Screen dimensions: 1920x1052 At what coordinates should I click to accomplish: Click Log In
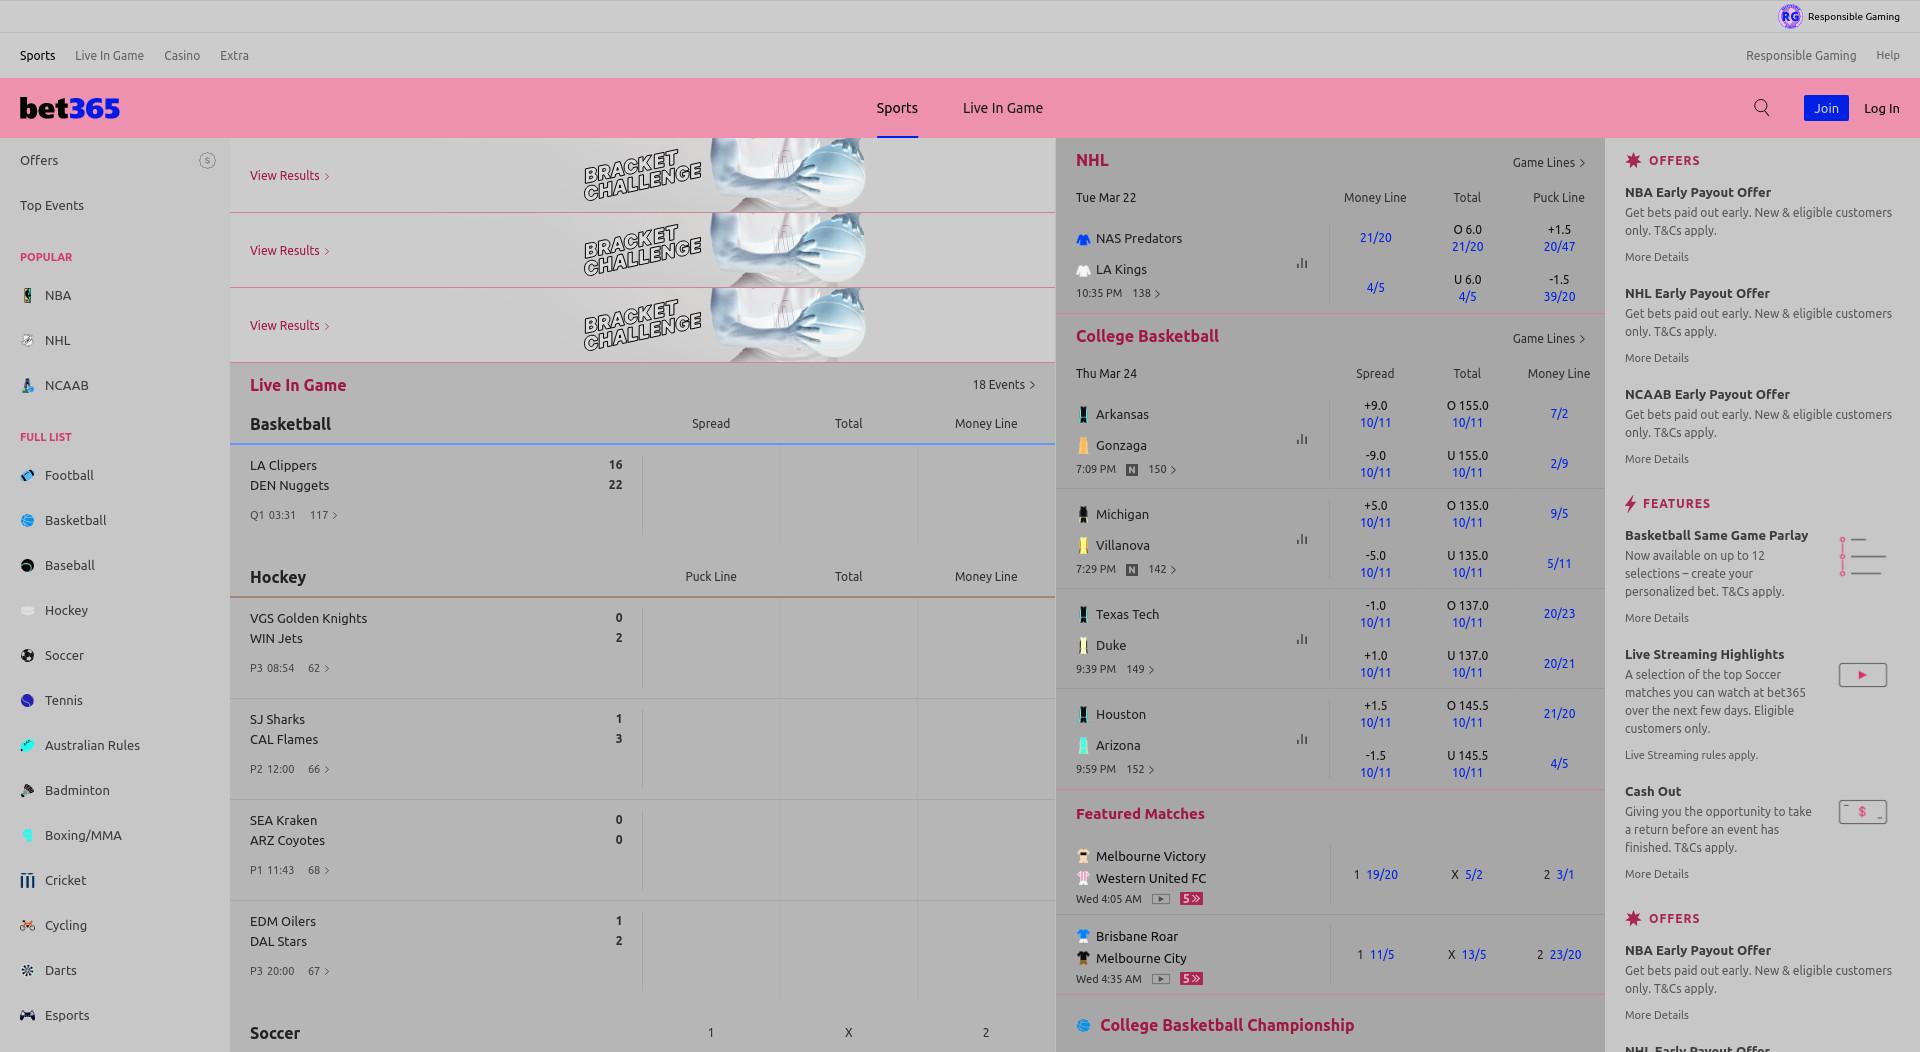pyautogui.click(x=1881, y=108)
